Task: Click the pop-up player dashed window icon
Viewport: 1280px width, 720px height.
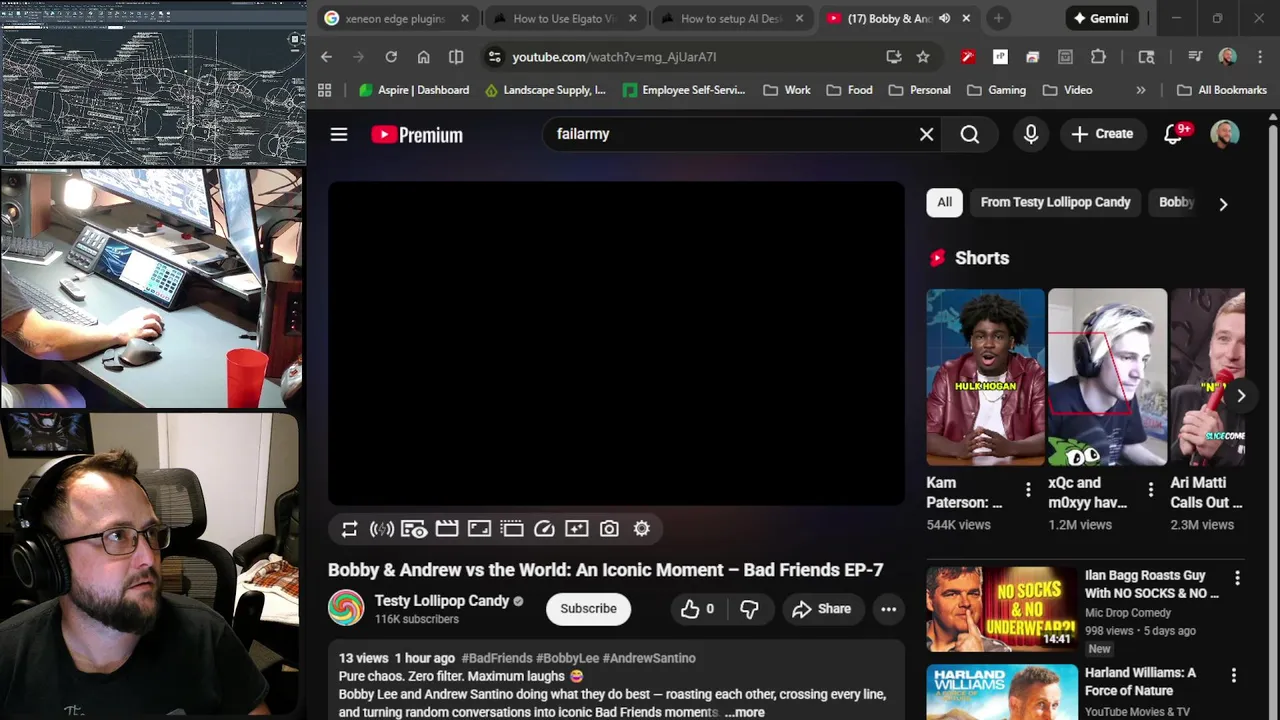Action: tap(512, 529)
